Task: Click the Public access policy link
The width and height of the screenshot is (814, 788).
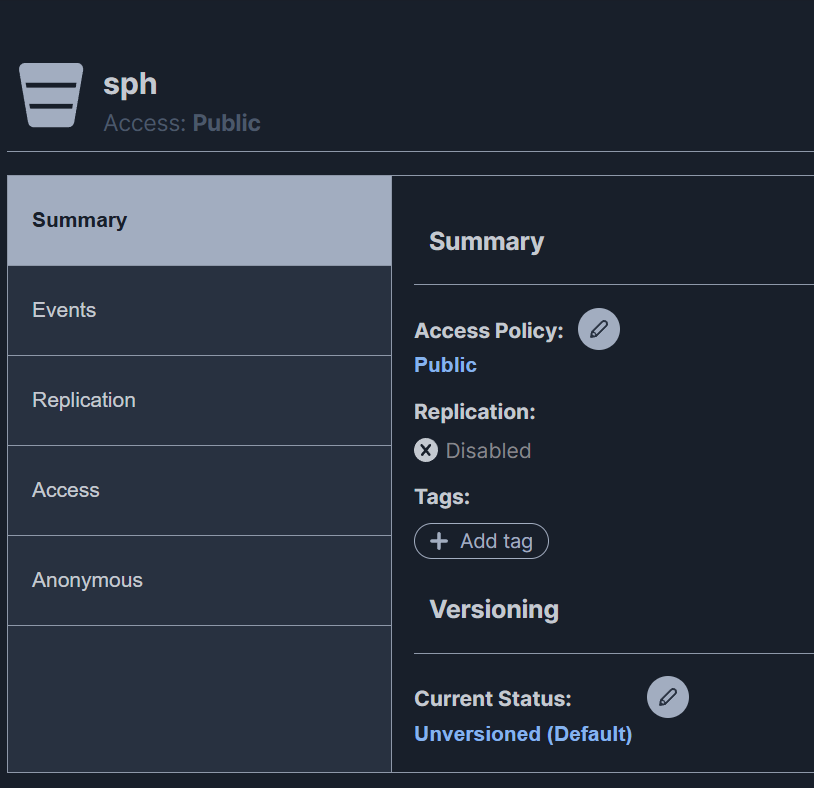Action: 445,365
